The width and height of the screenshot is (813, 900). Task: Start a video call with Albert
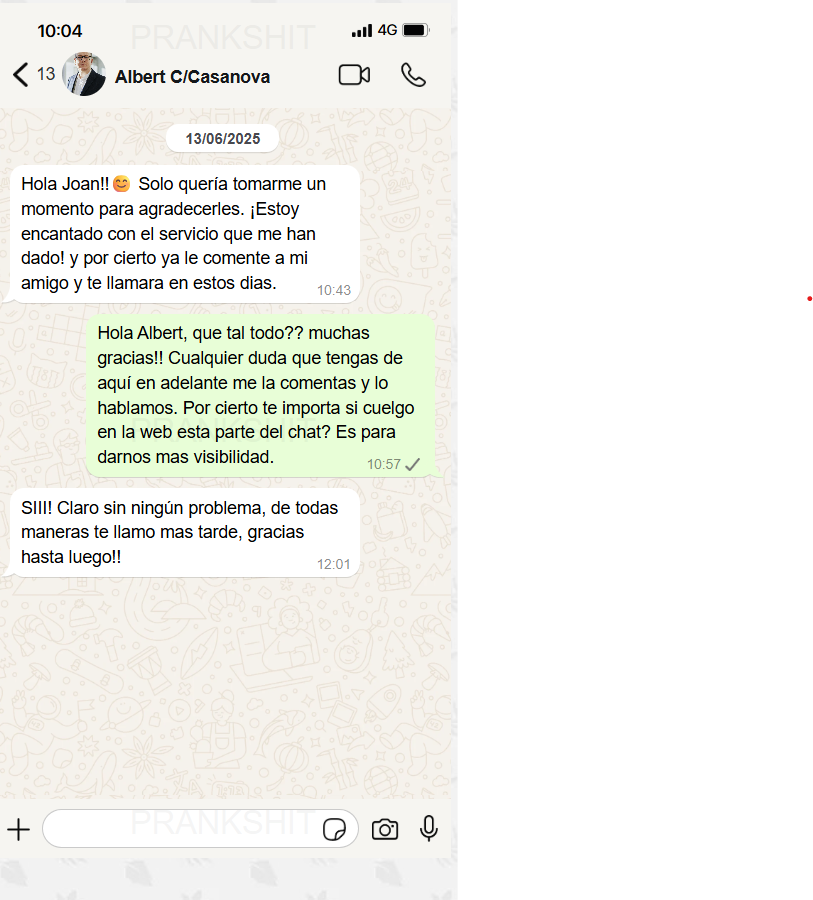click(354, 75)
